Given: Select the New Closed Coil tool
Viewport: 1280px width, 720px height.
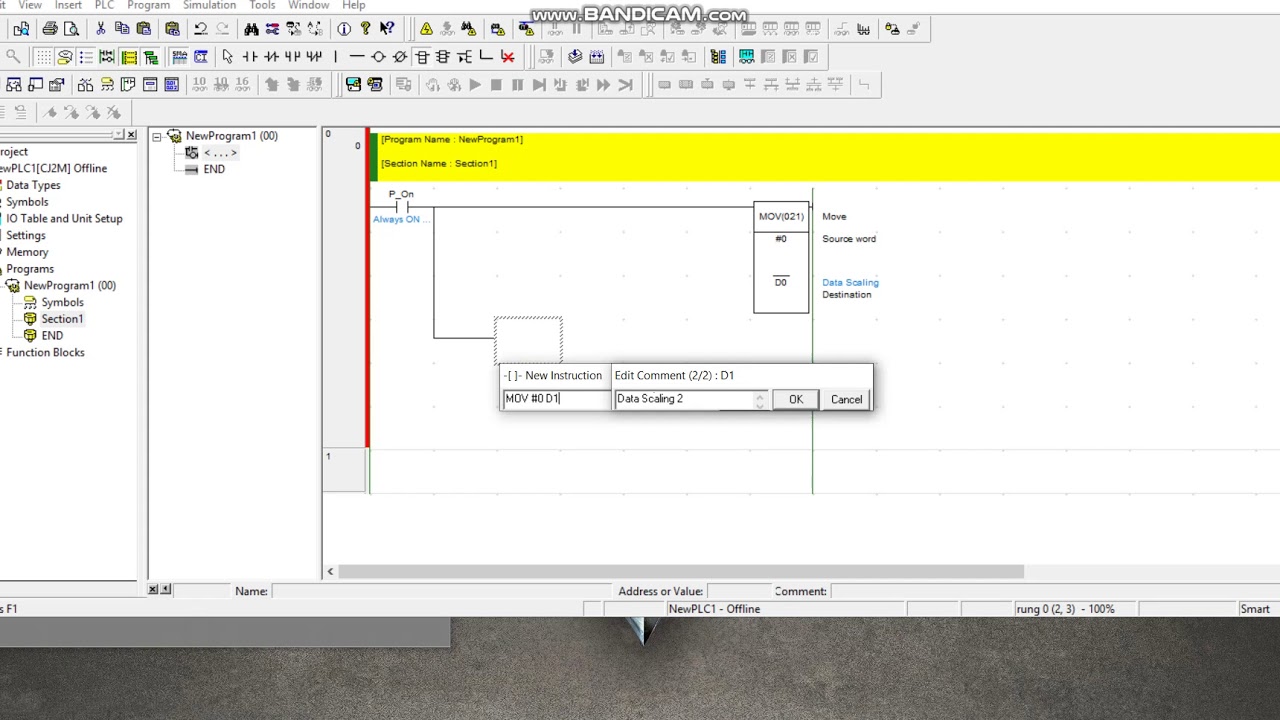Looking at the screenshot, I should coord(400,57).
